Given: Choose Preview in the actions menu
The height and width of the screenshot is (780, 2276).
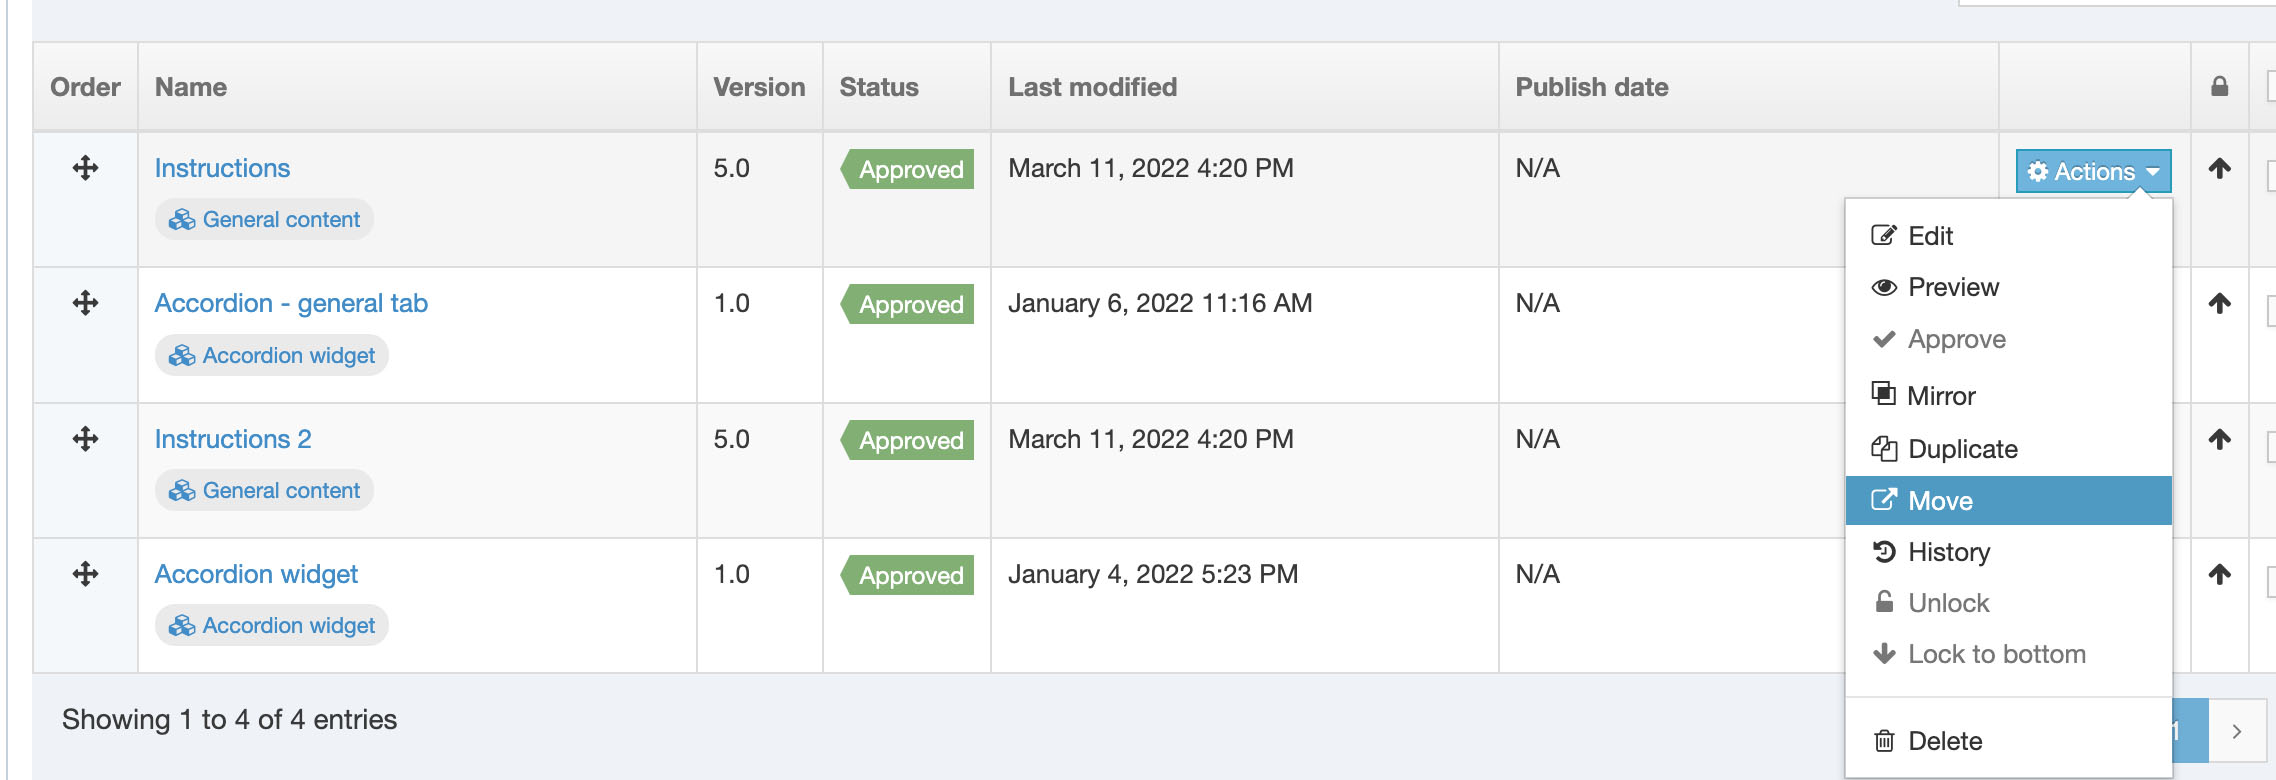Looking at the screenshot, I should 1952,288.
